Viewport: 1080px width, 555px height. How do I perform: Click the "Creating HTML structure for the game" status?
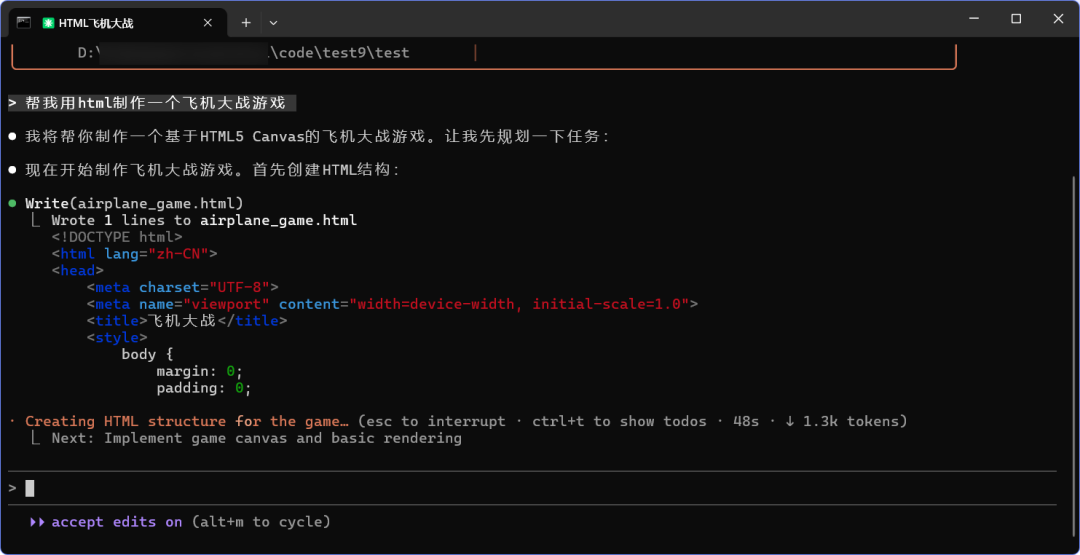187,421
